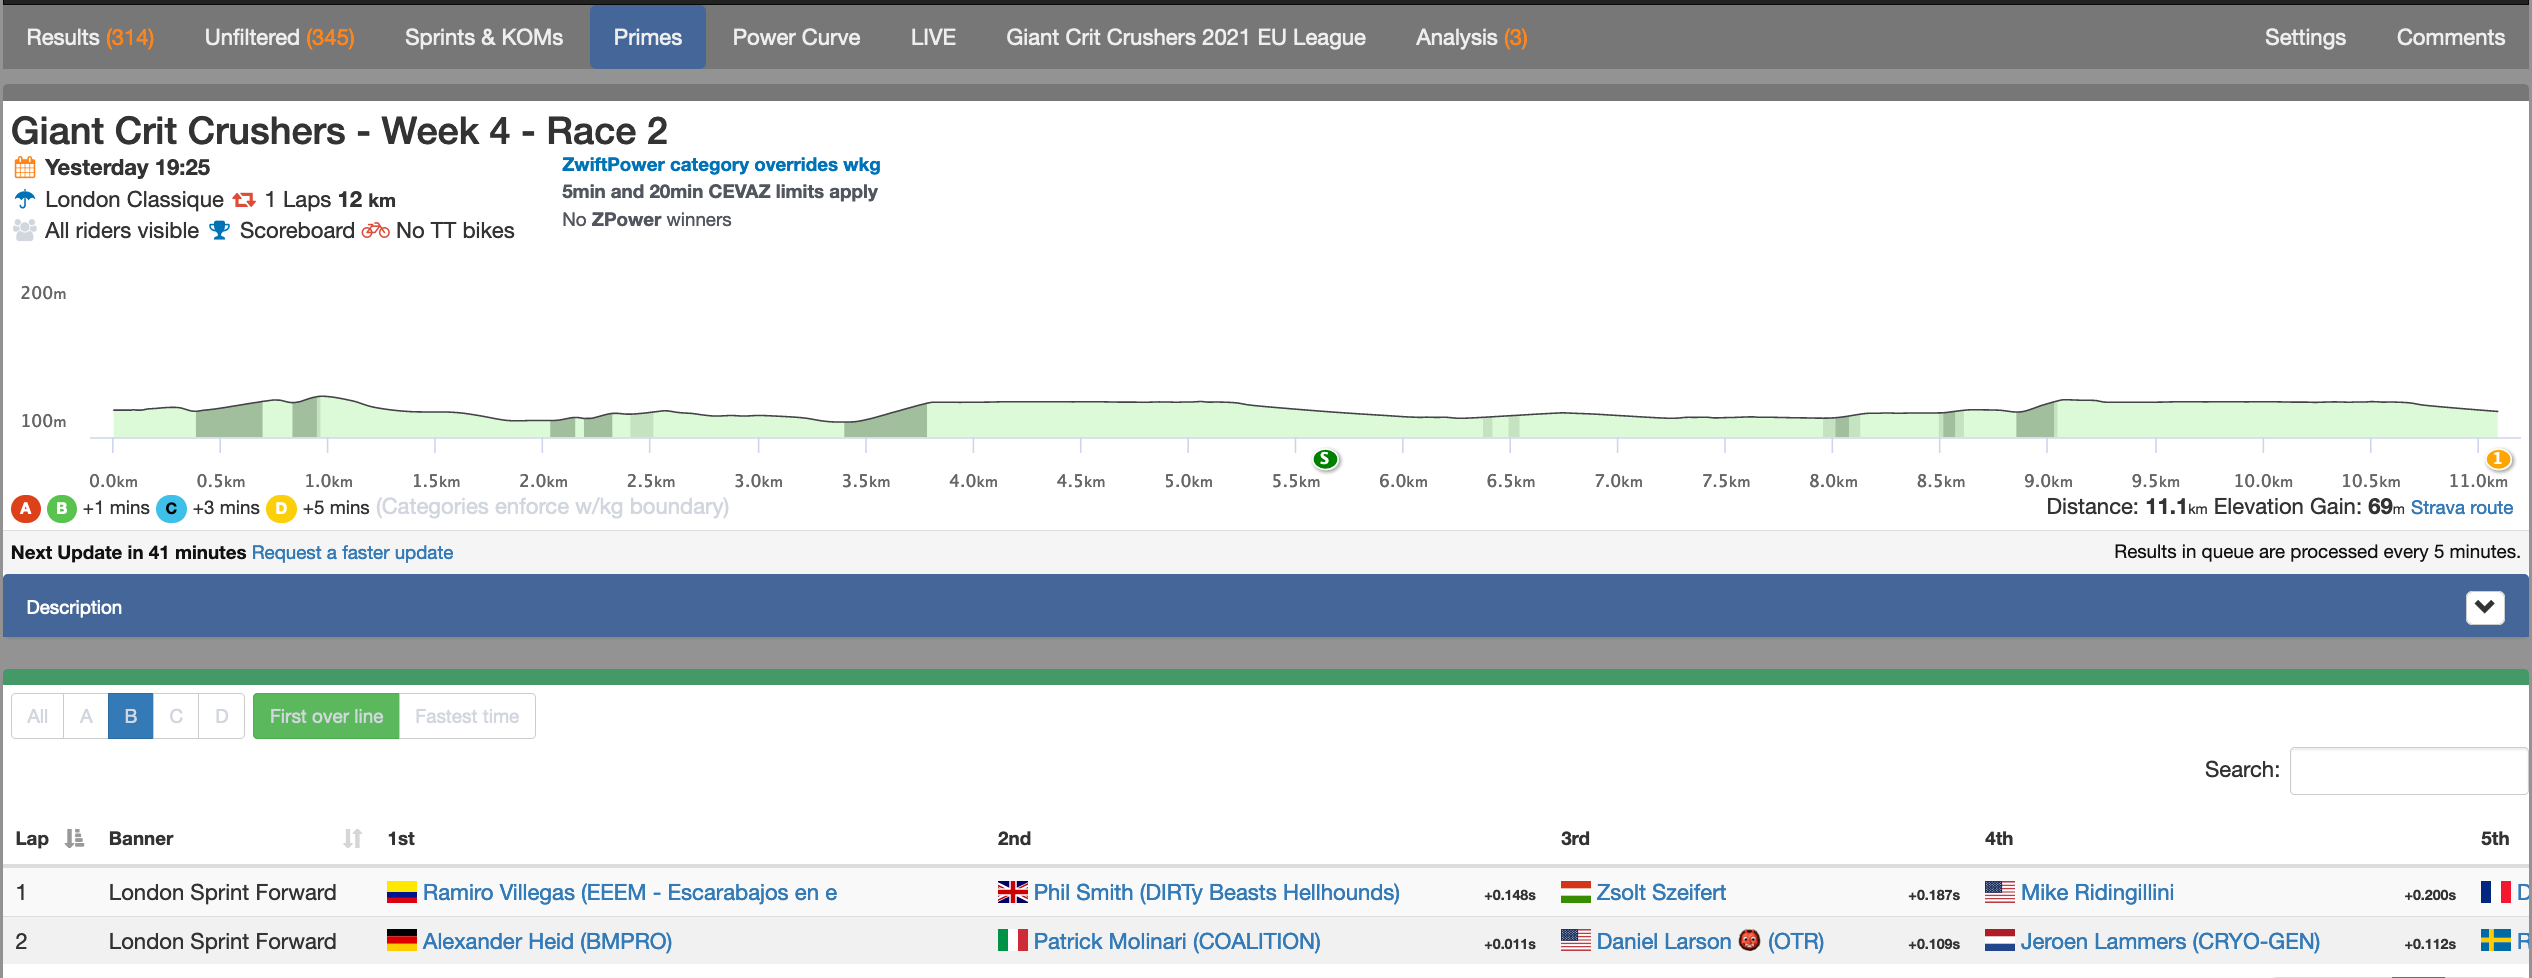Click the Search input field

tap(2409, 770)
